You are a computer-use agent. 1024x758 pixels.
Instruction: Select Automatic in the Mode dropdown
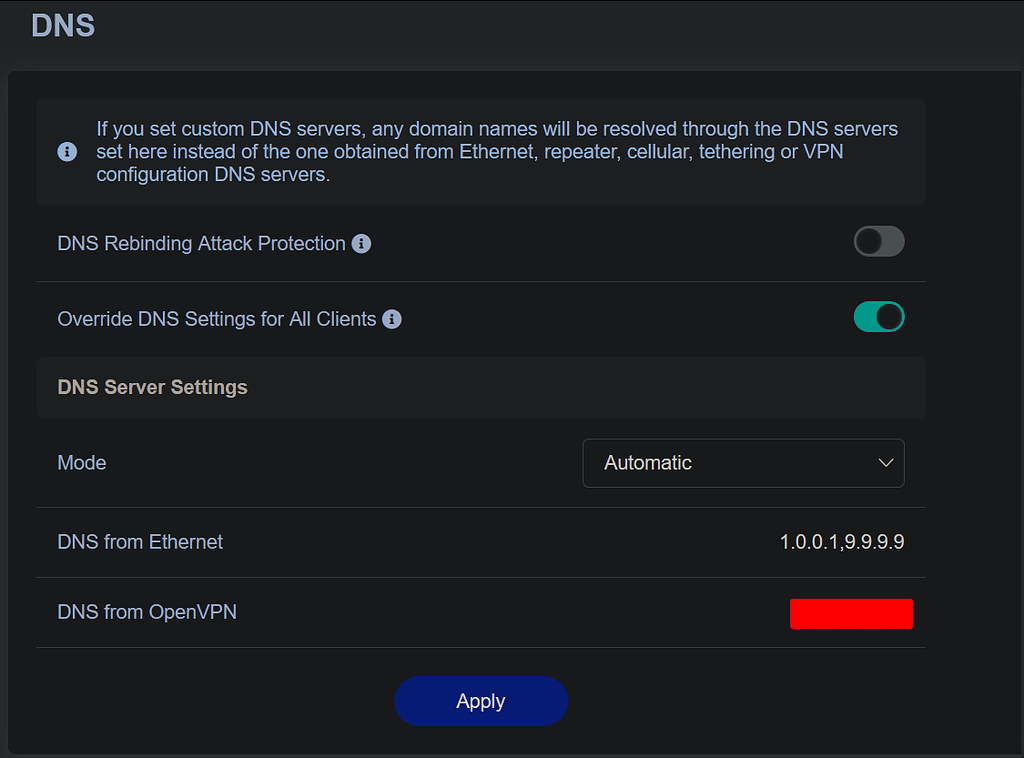pos(744,463)
